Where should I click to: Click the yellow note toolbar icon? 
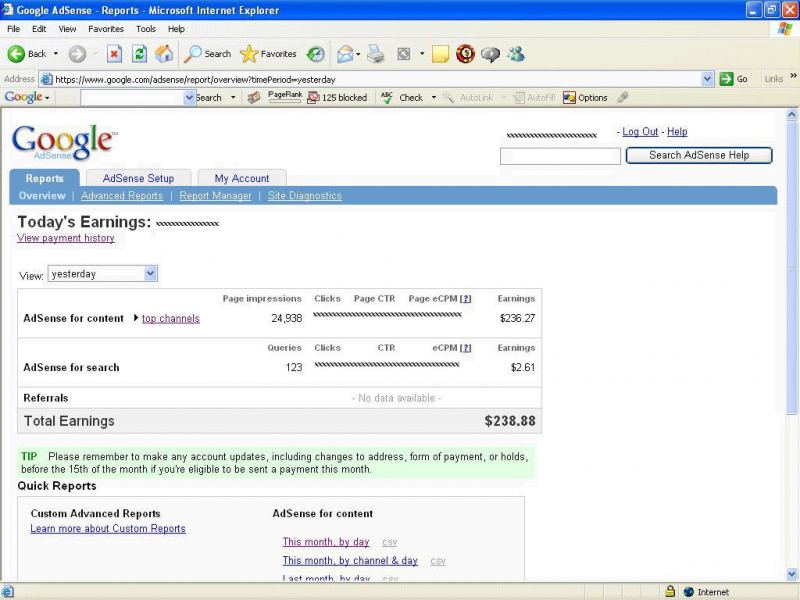tap(440, 54)
